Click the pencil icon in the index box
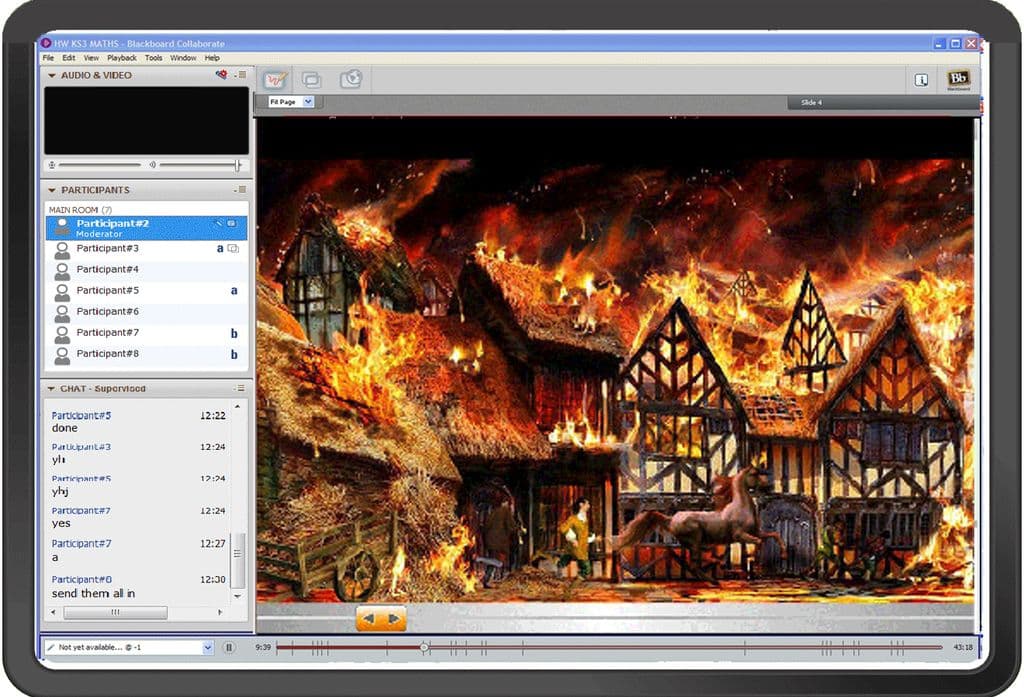Screen dimensions: 1024x697 pyautogui.click(x=51, y=647)
